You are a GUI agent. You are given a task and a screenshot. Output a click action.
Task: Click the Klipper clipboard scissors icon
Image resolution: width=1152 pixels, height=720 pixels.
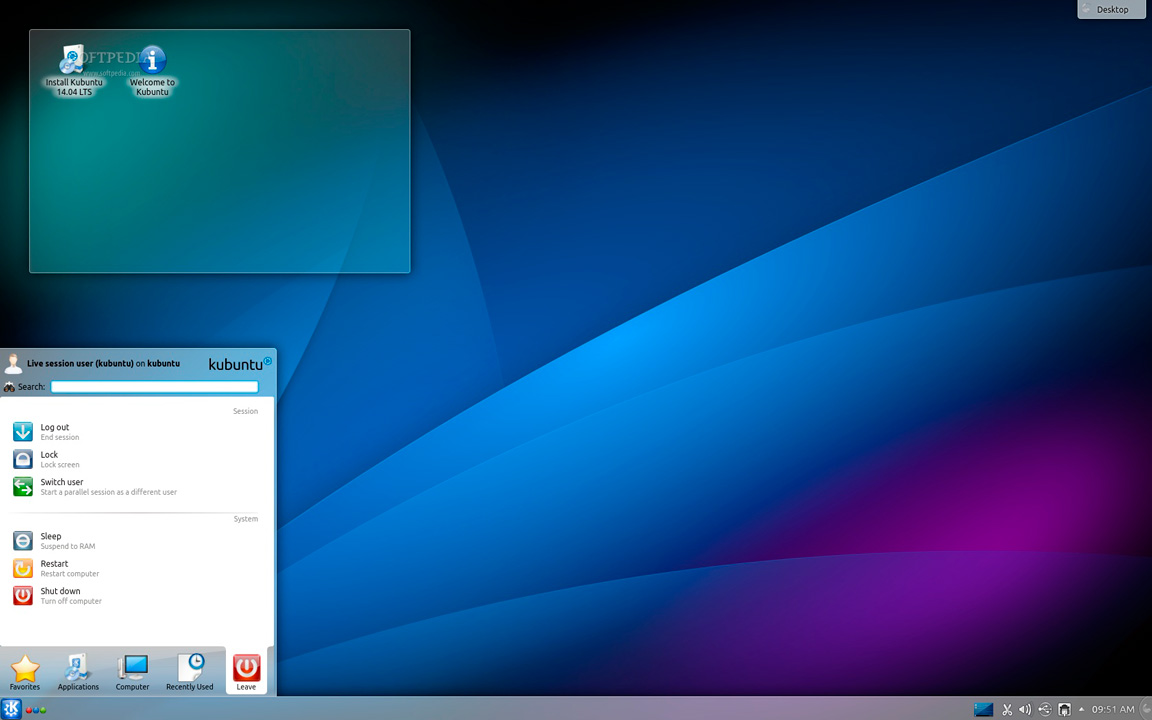1007,710
